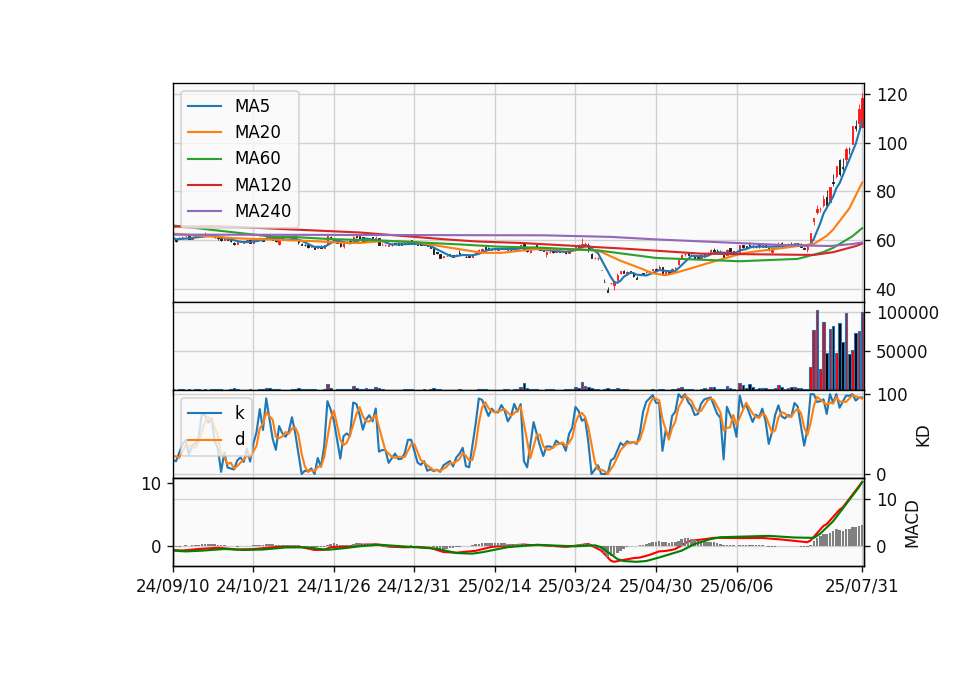
Task: Click the MACD axis title
Action: pyautogui.click(x=912, y=524)
